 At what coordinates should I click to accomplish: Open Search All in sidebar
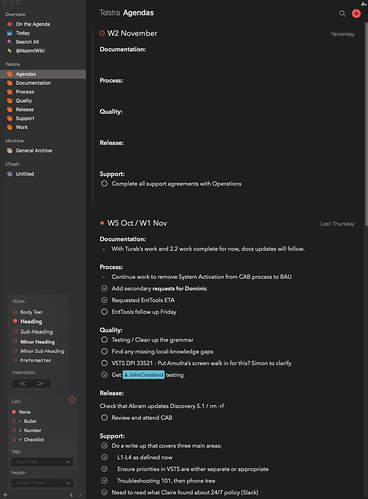(27, 42)
